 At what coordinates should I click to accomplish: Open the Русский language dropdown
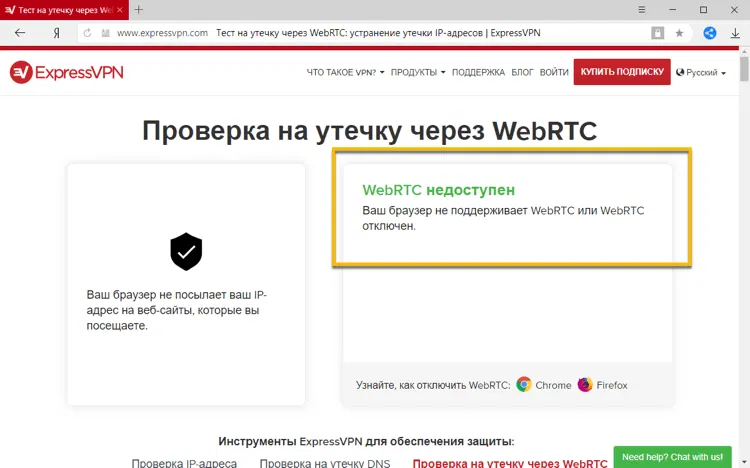tap(701, 72)
